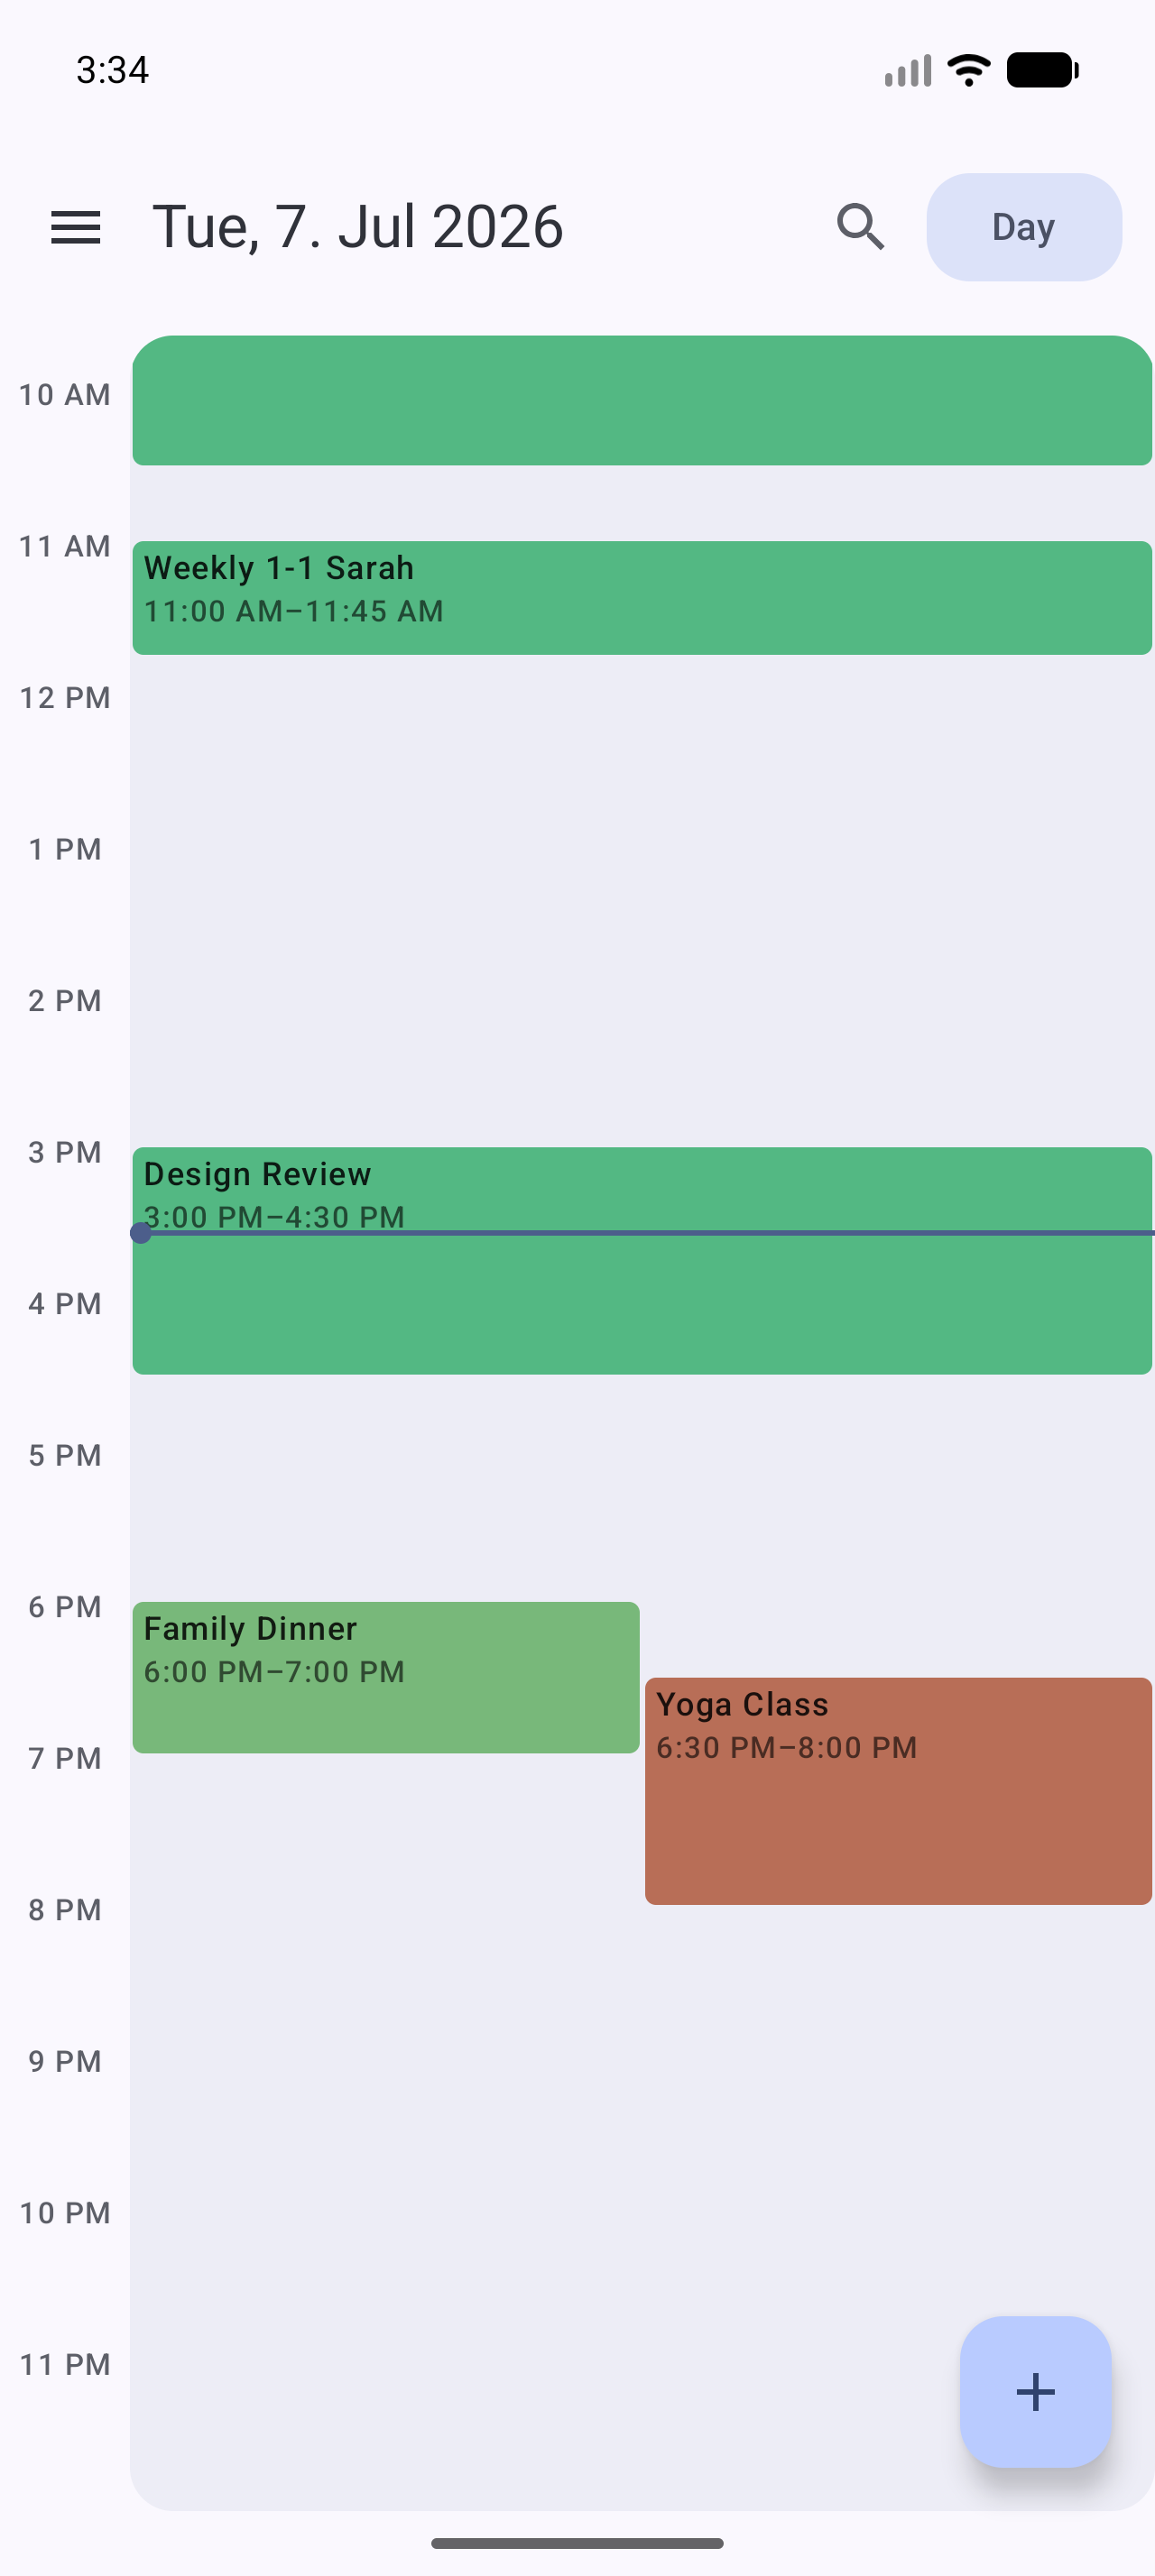Tap the home indicator bar

point(577,2543)
